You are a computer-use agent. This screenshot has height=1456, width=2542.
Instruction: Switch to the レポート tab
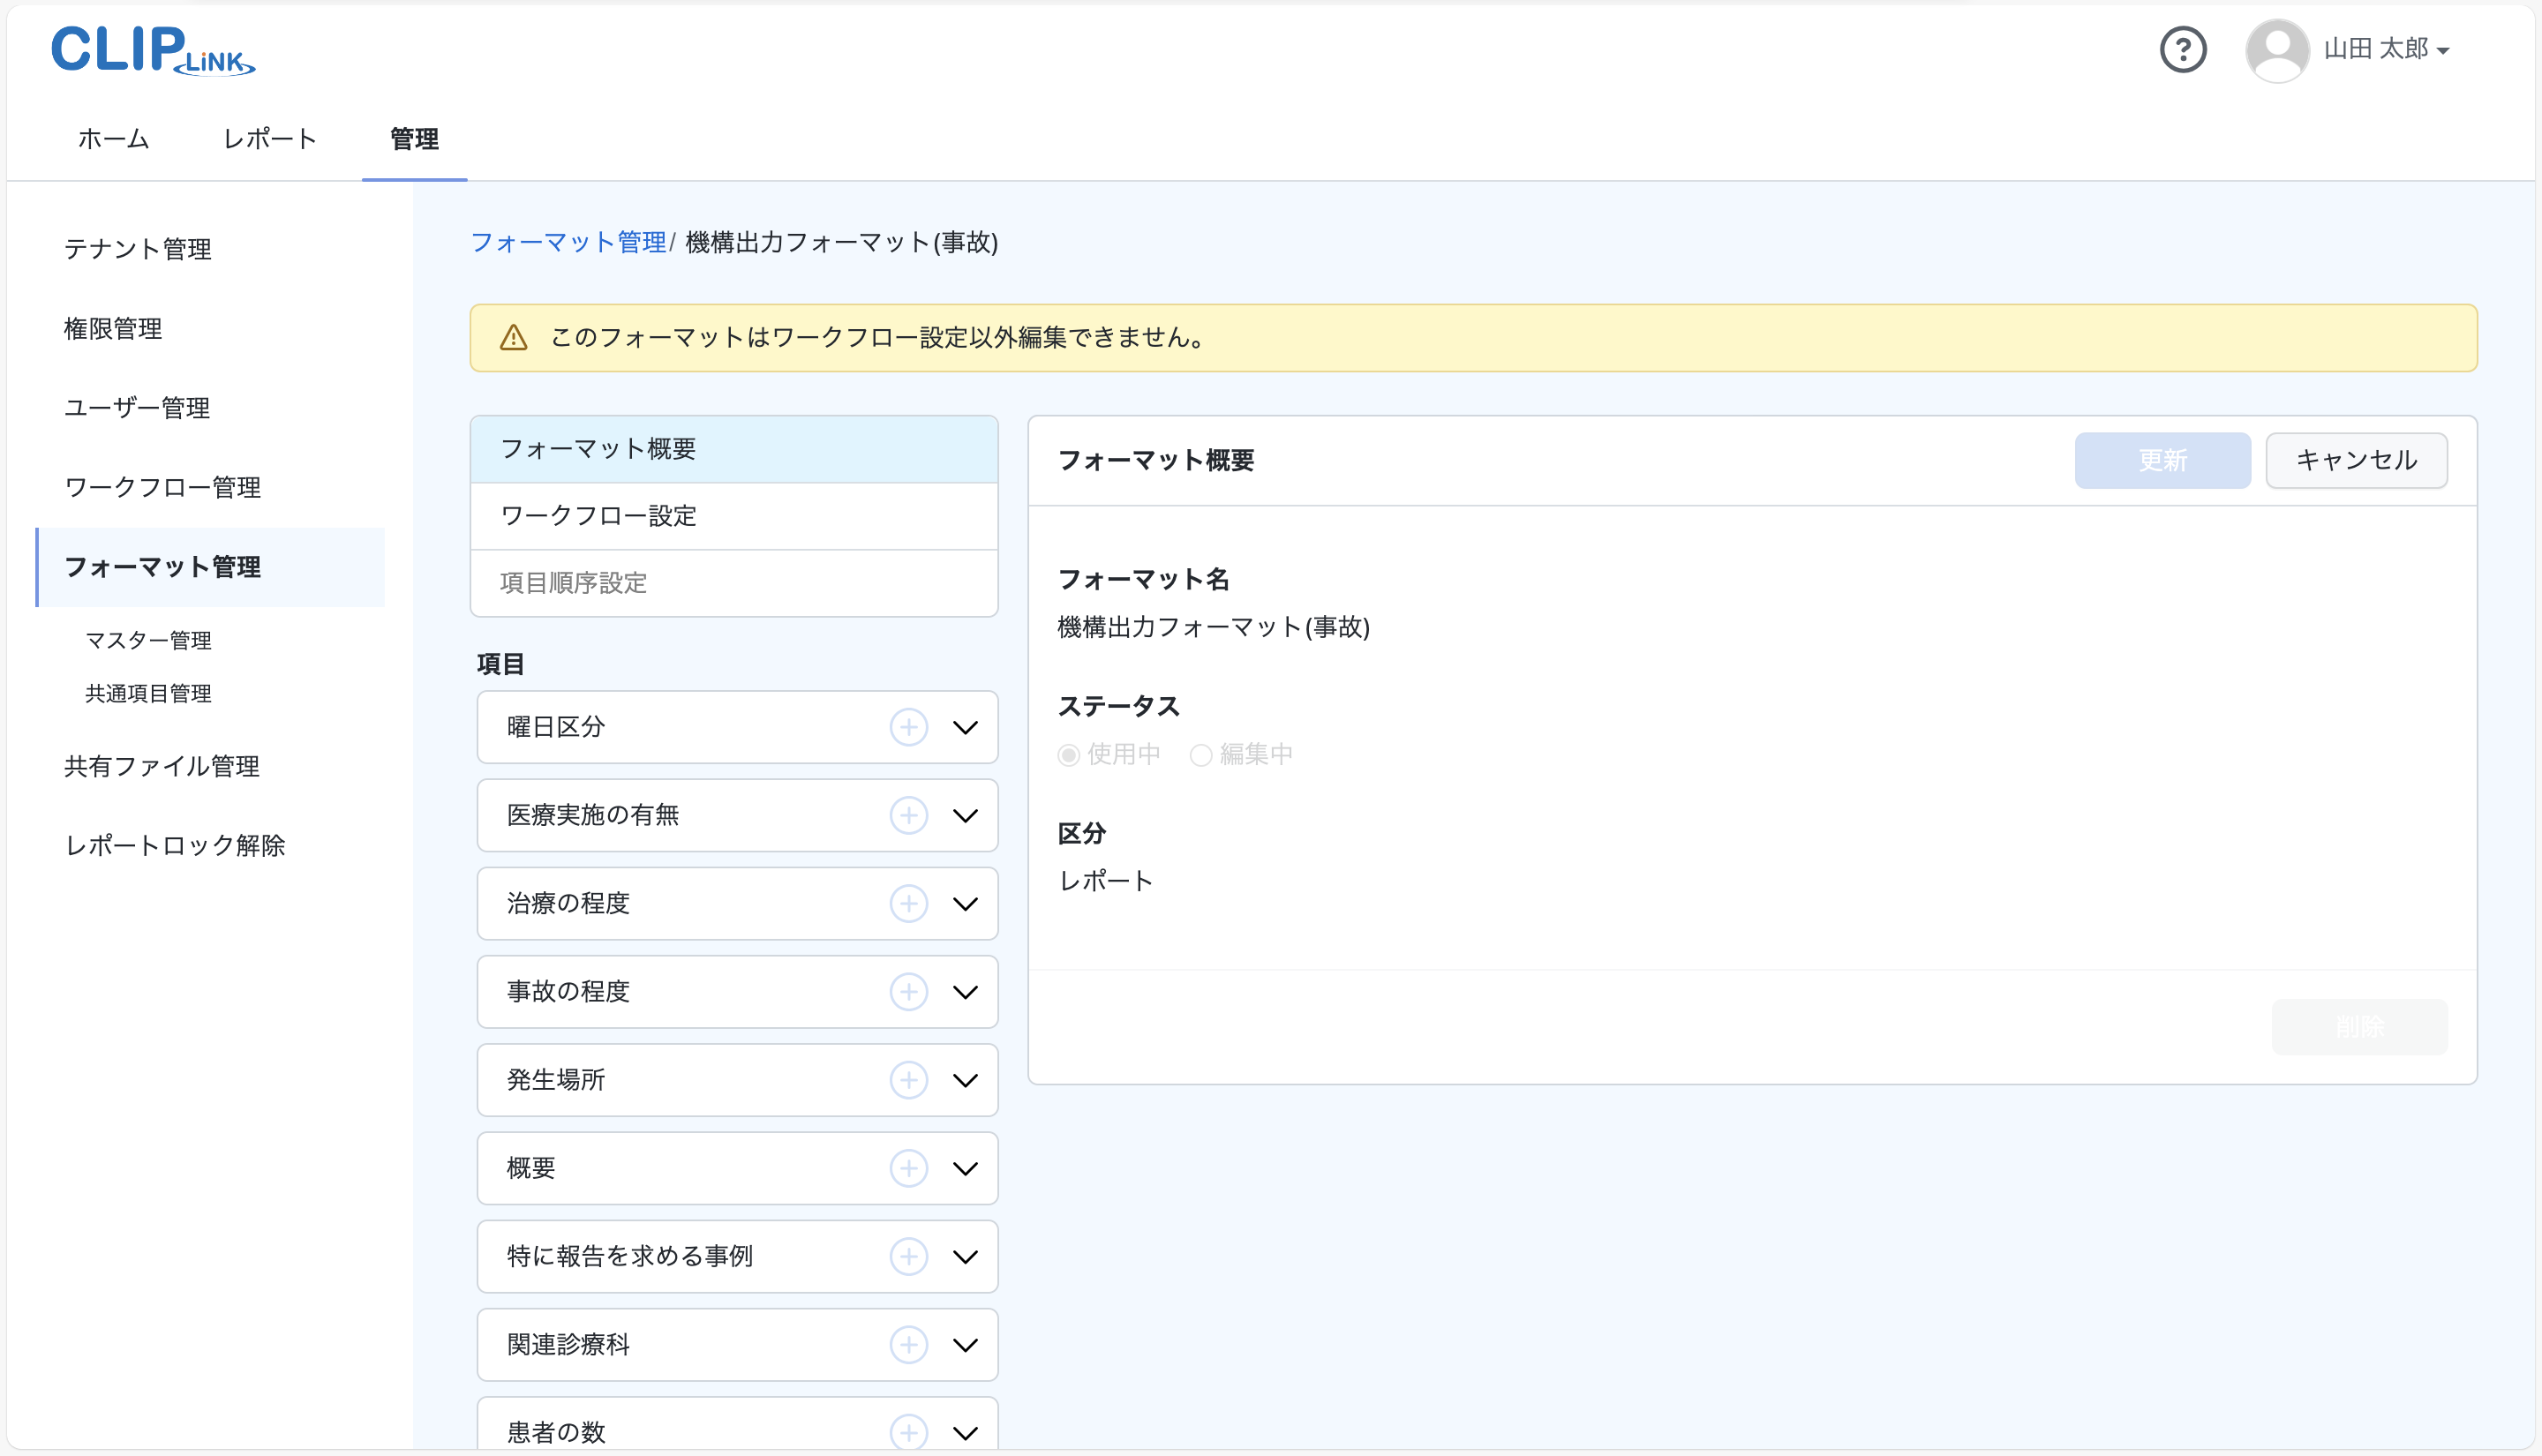coord(269,139)
